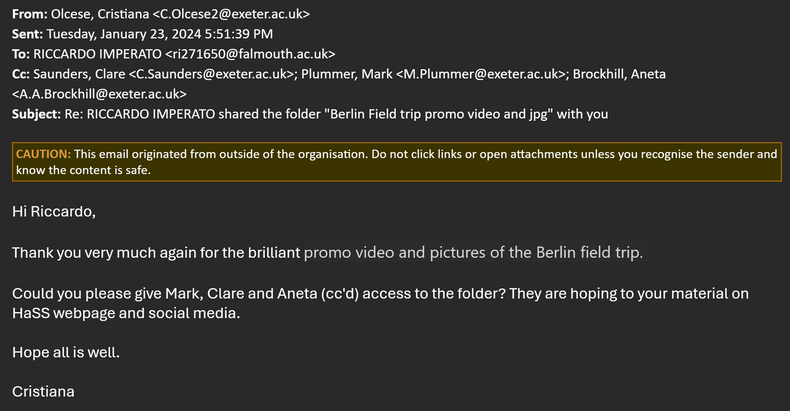
Task: Click highlighted text about promo video and pictures
Action: point(474,252)
